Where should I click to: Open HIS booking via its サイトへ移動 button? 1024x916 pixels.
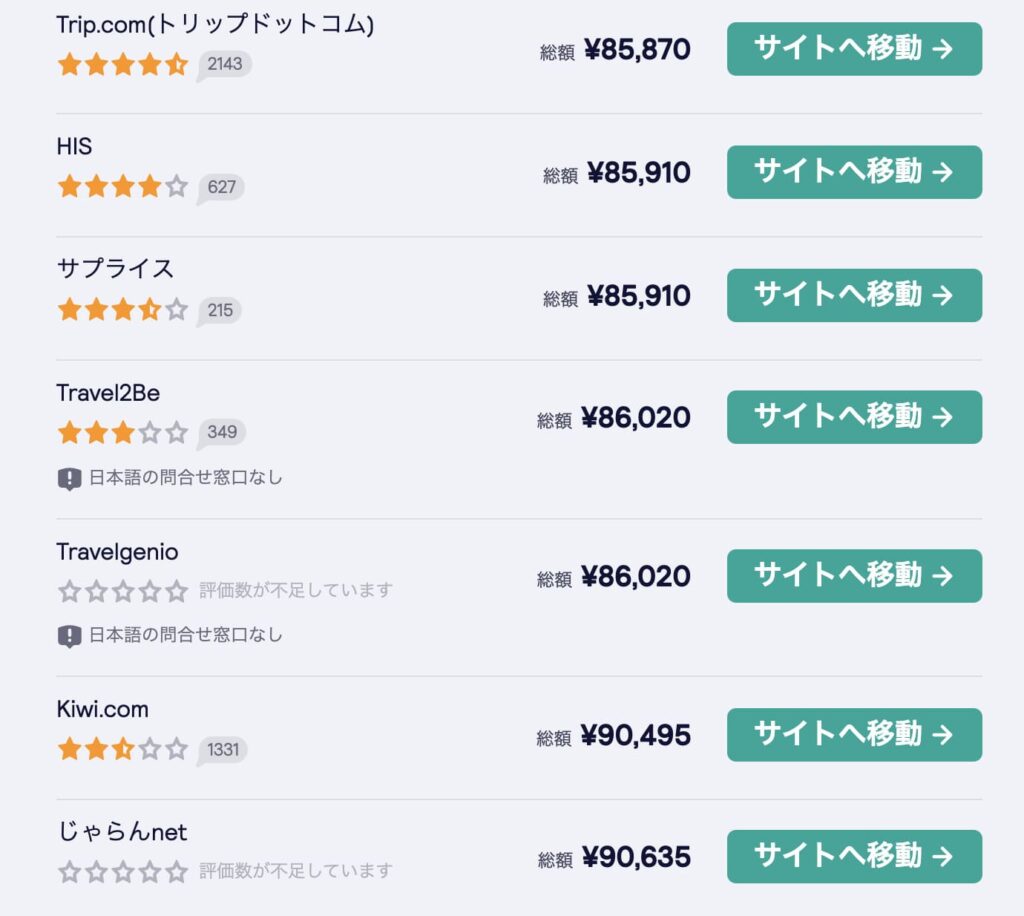(853, 171)
